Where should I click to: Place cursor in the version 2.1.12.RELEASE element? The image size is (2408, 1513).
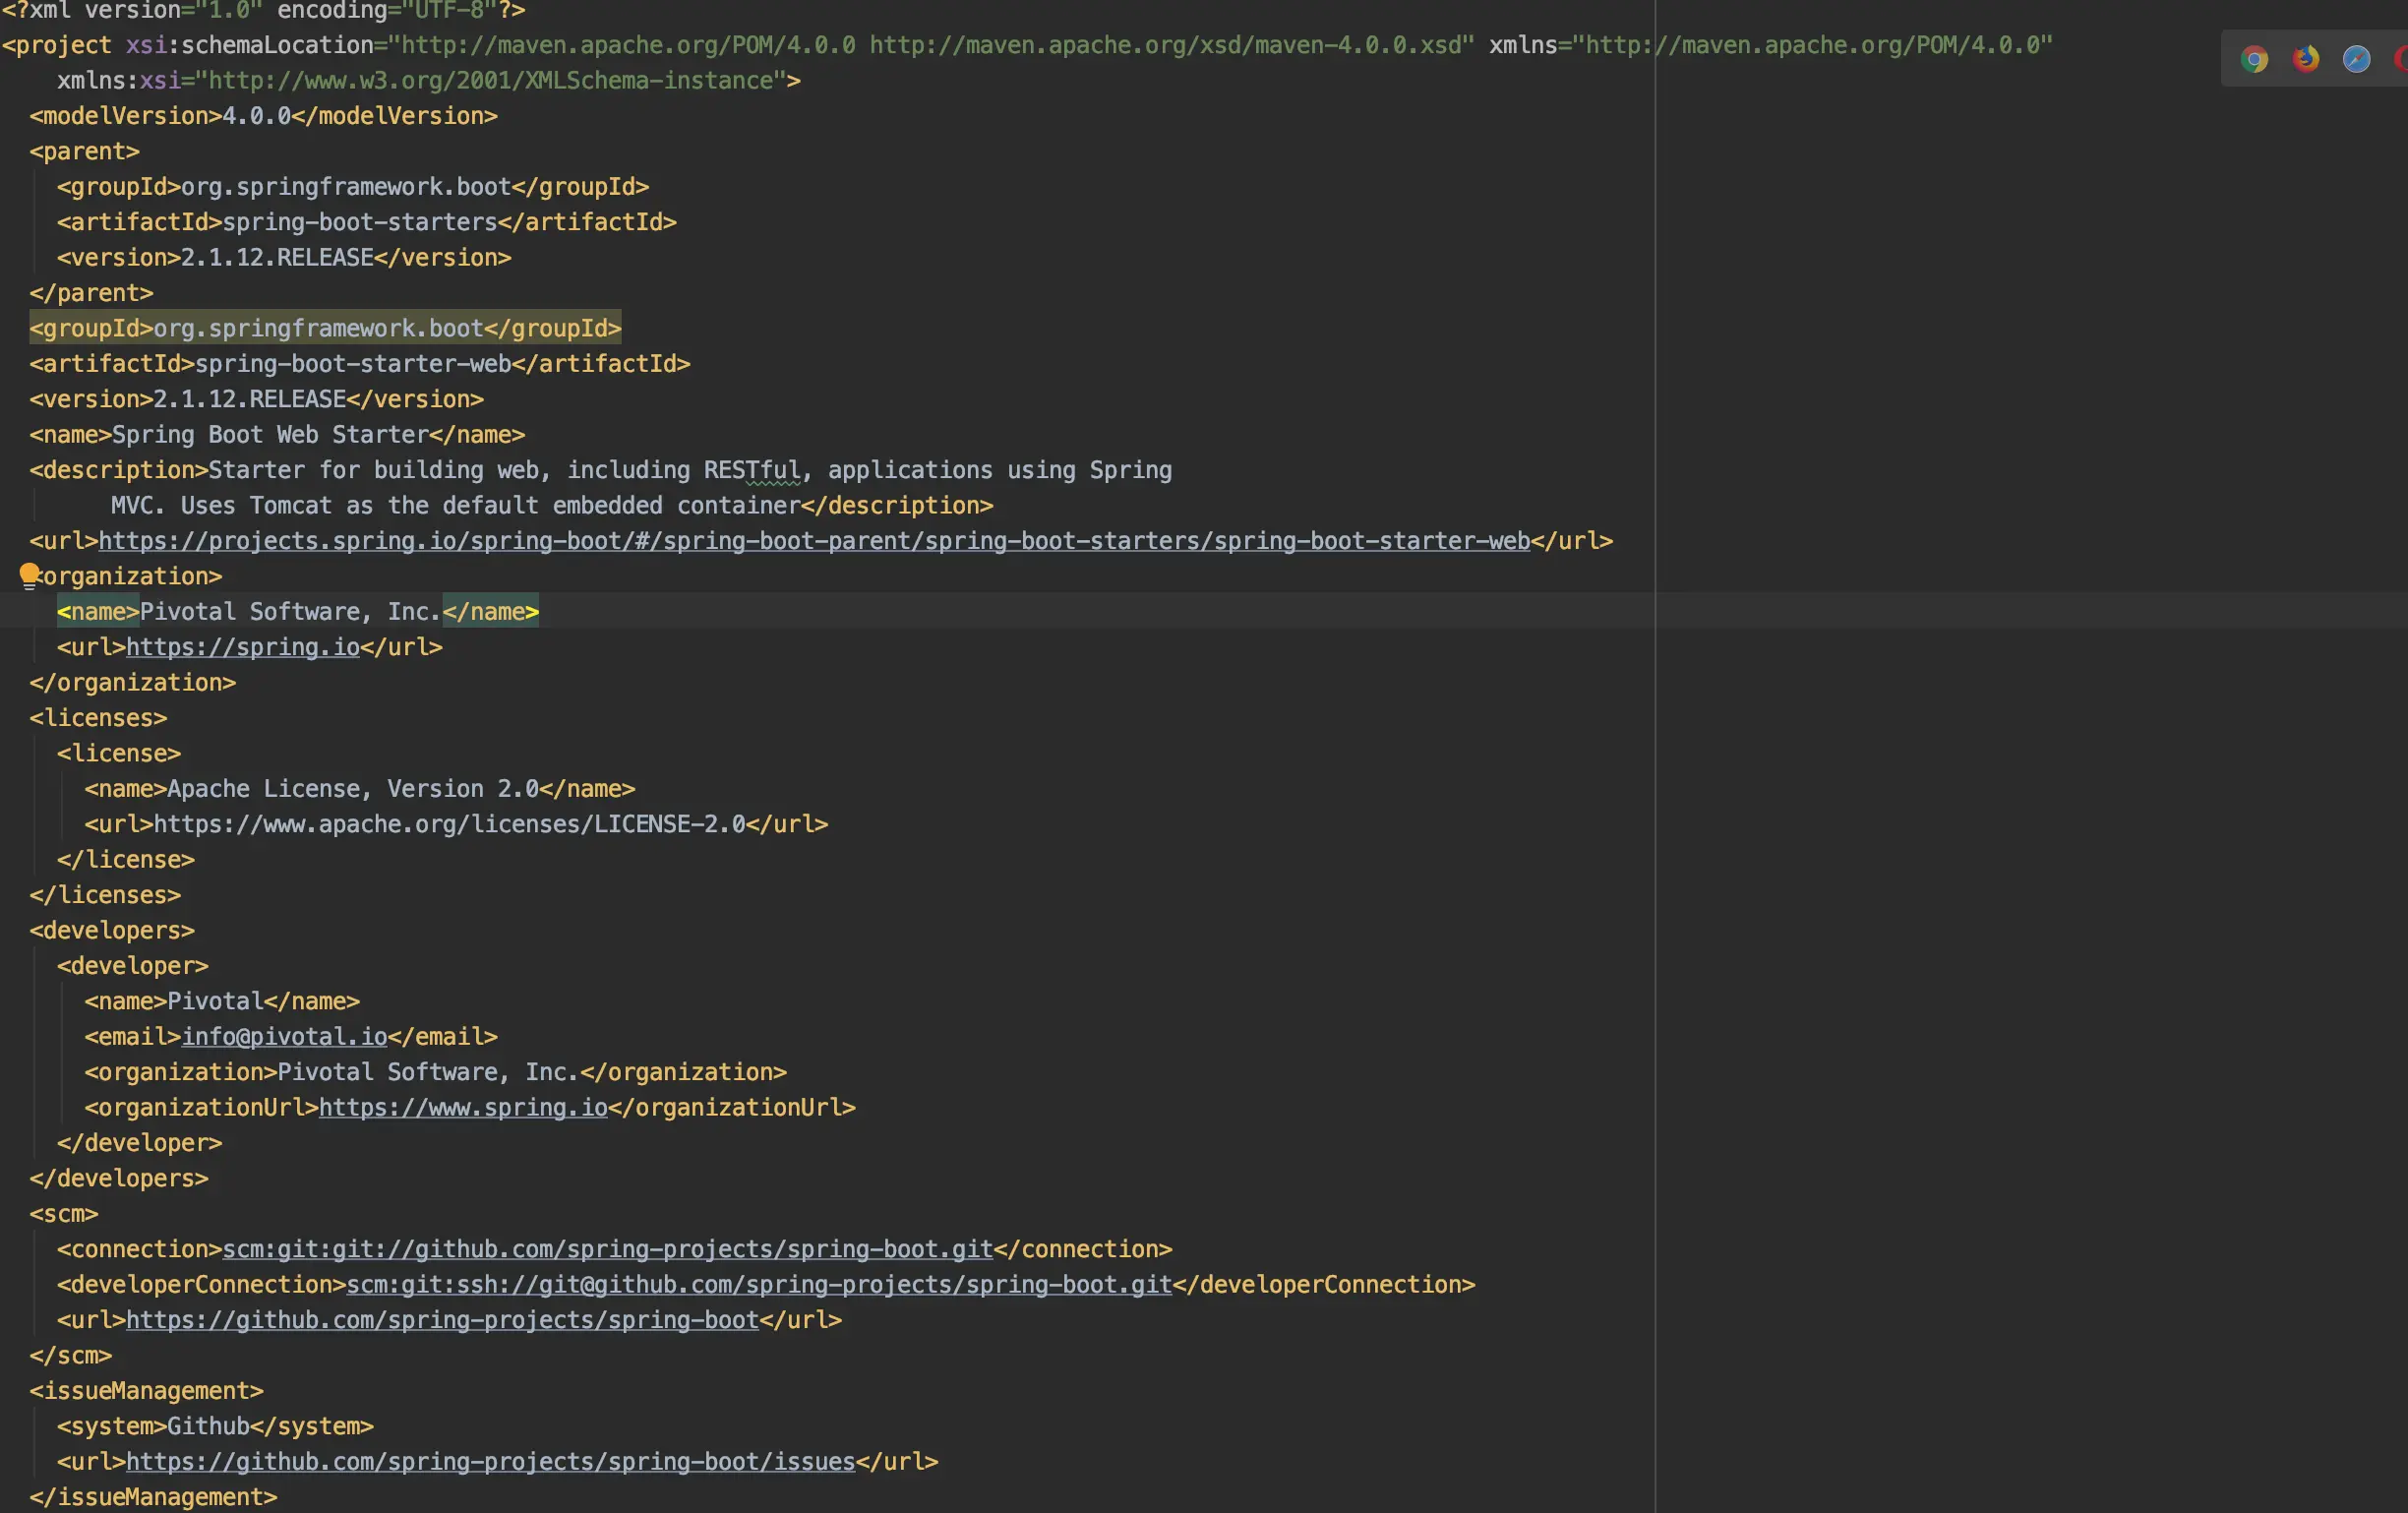pyautogui.click(x=250, y=398)
